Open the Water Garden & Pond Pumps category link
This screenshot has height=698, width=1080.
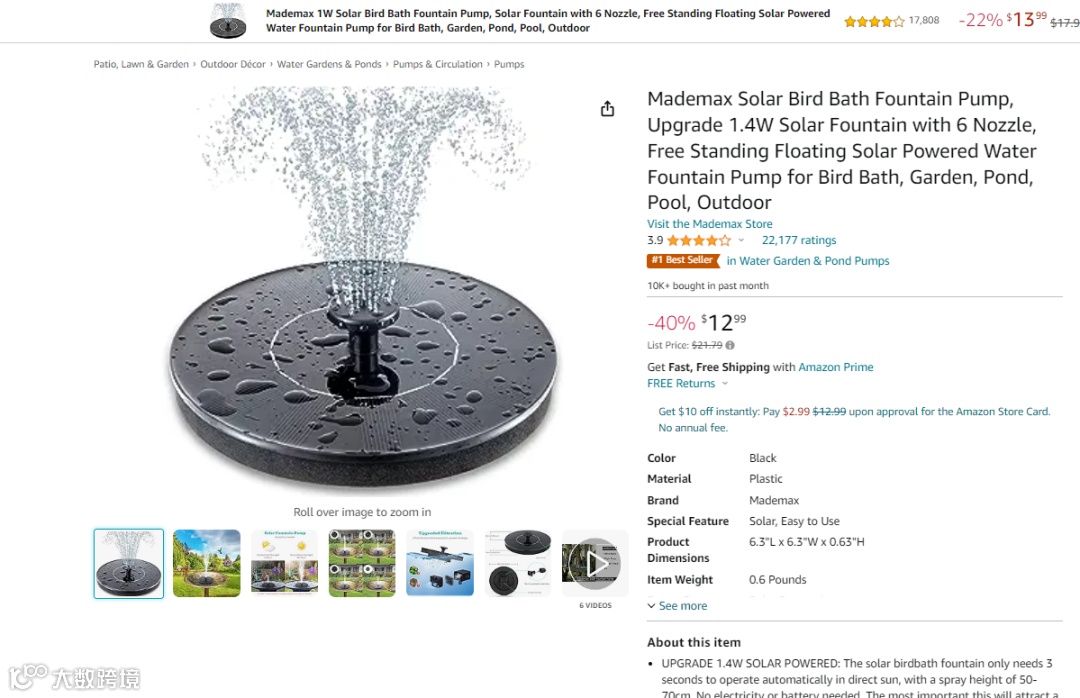point(808,261)
